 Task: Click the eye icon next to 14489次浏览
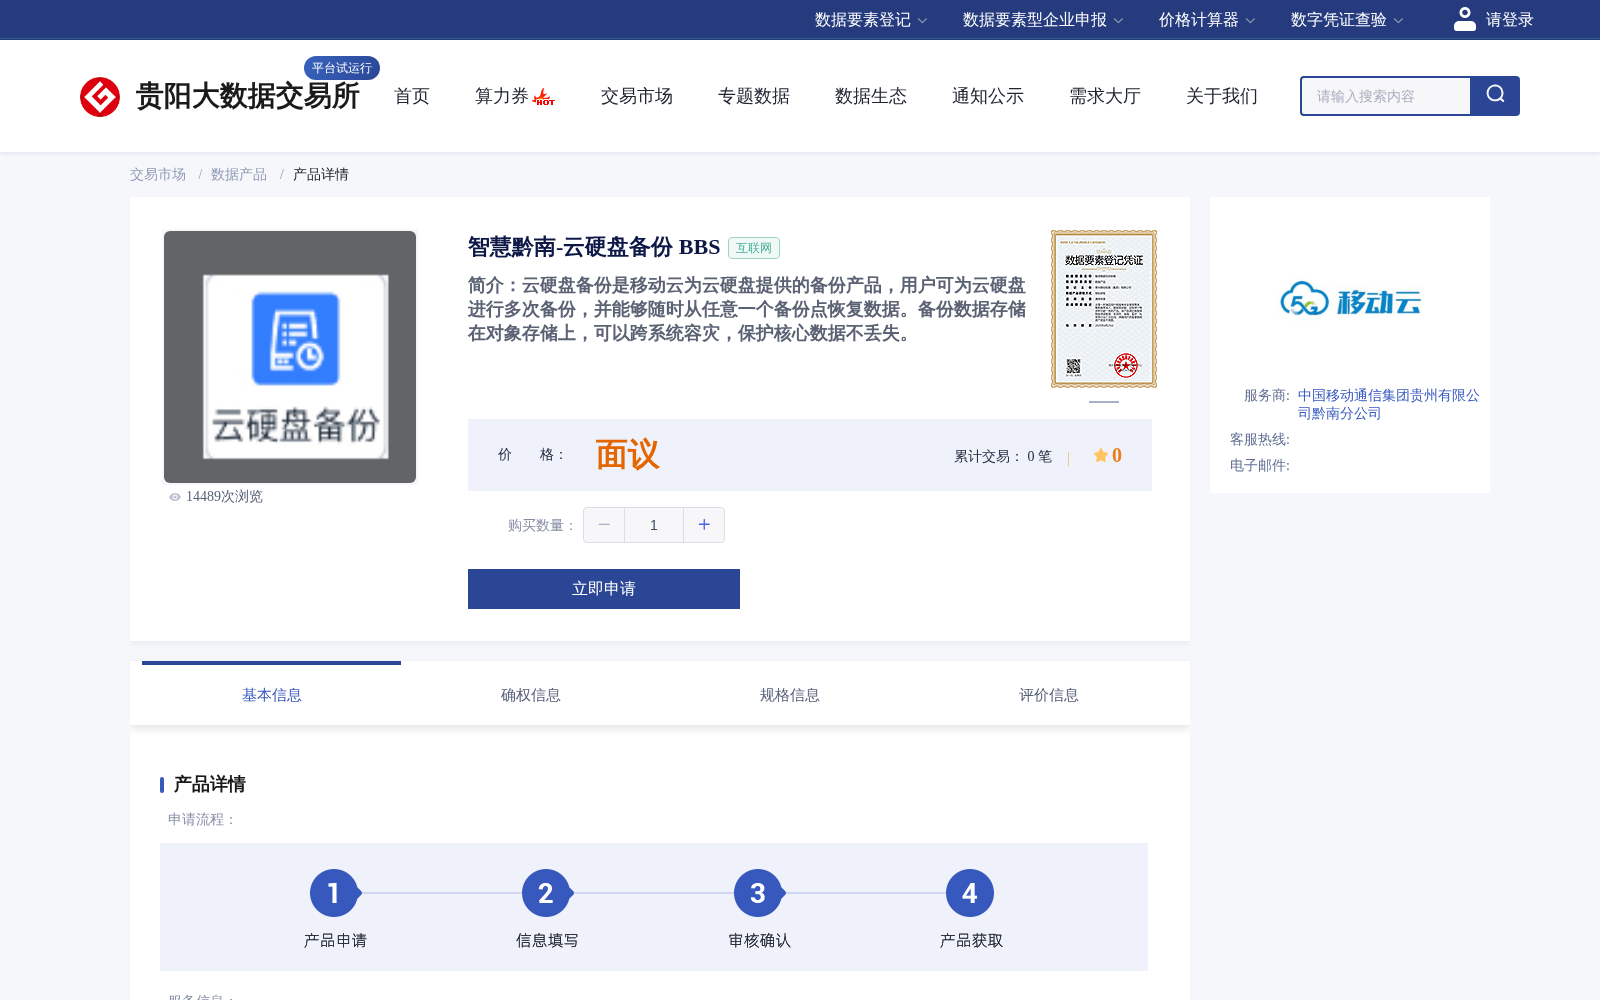[x=175, y=497]
